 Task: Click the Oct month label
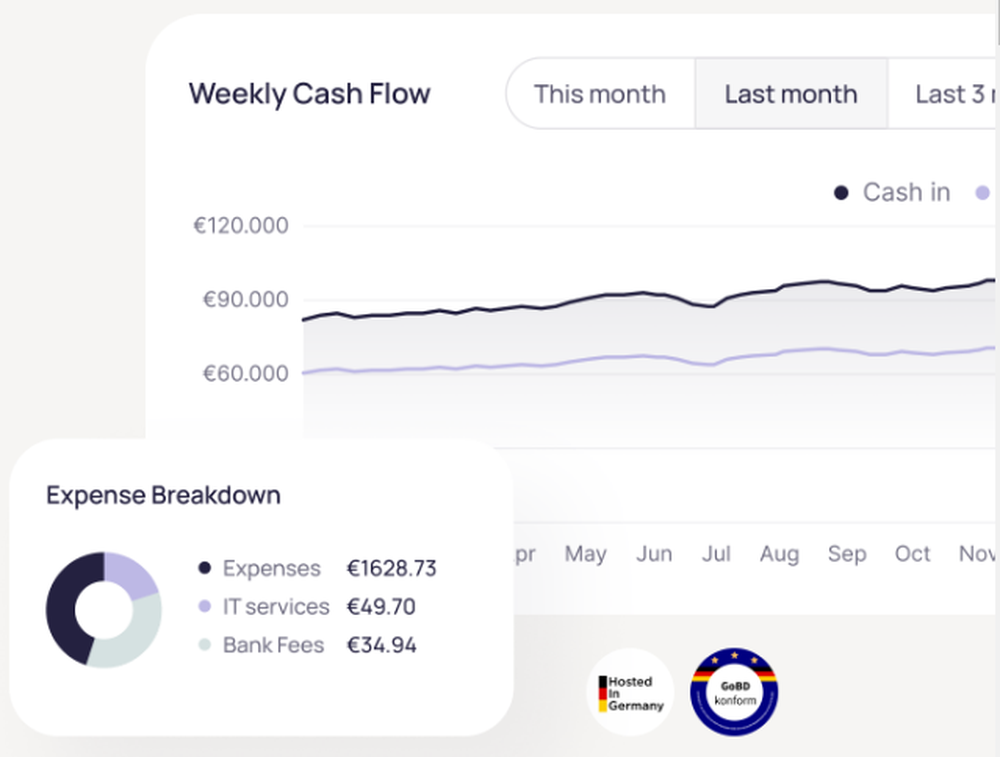(913, 554)
